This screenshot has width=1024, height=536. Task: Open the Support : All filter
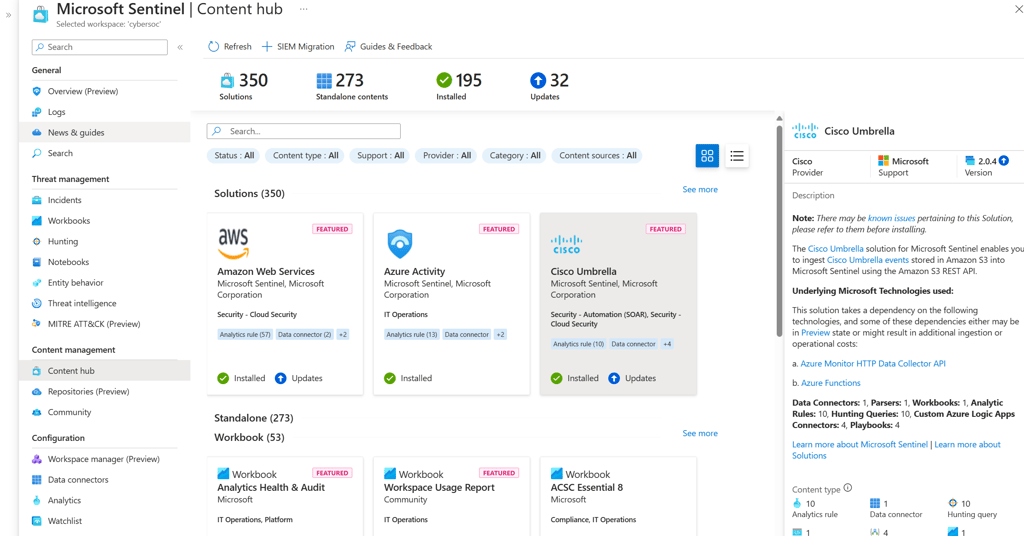(380, 155)
